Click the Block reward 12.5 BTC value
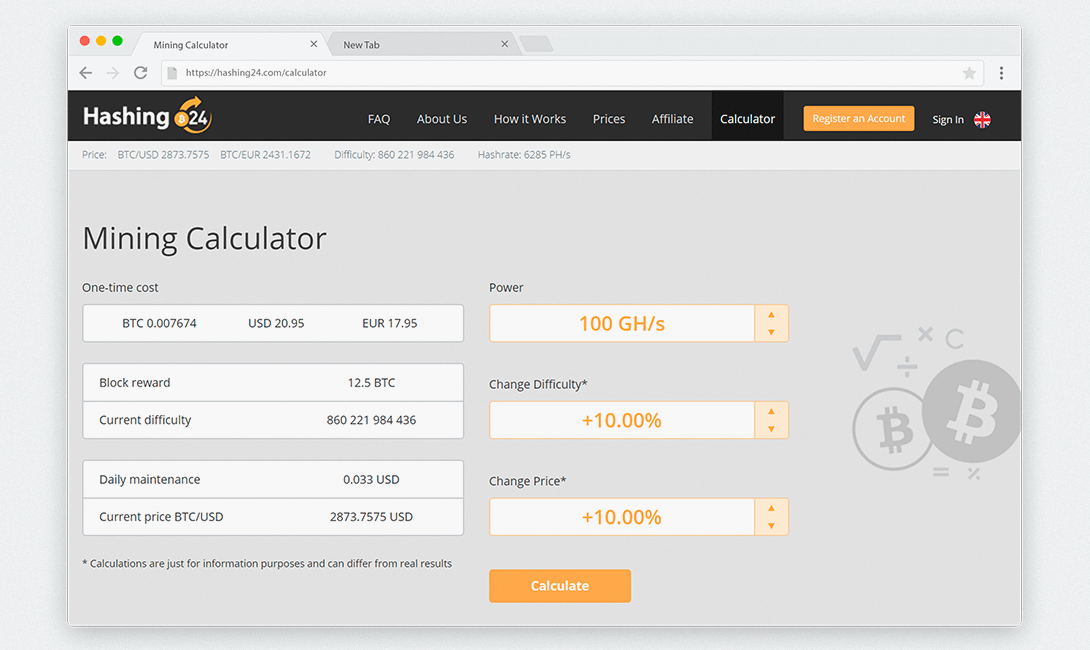Viewport: 1090px width, 650px height. 371,383
